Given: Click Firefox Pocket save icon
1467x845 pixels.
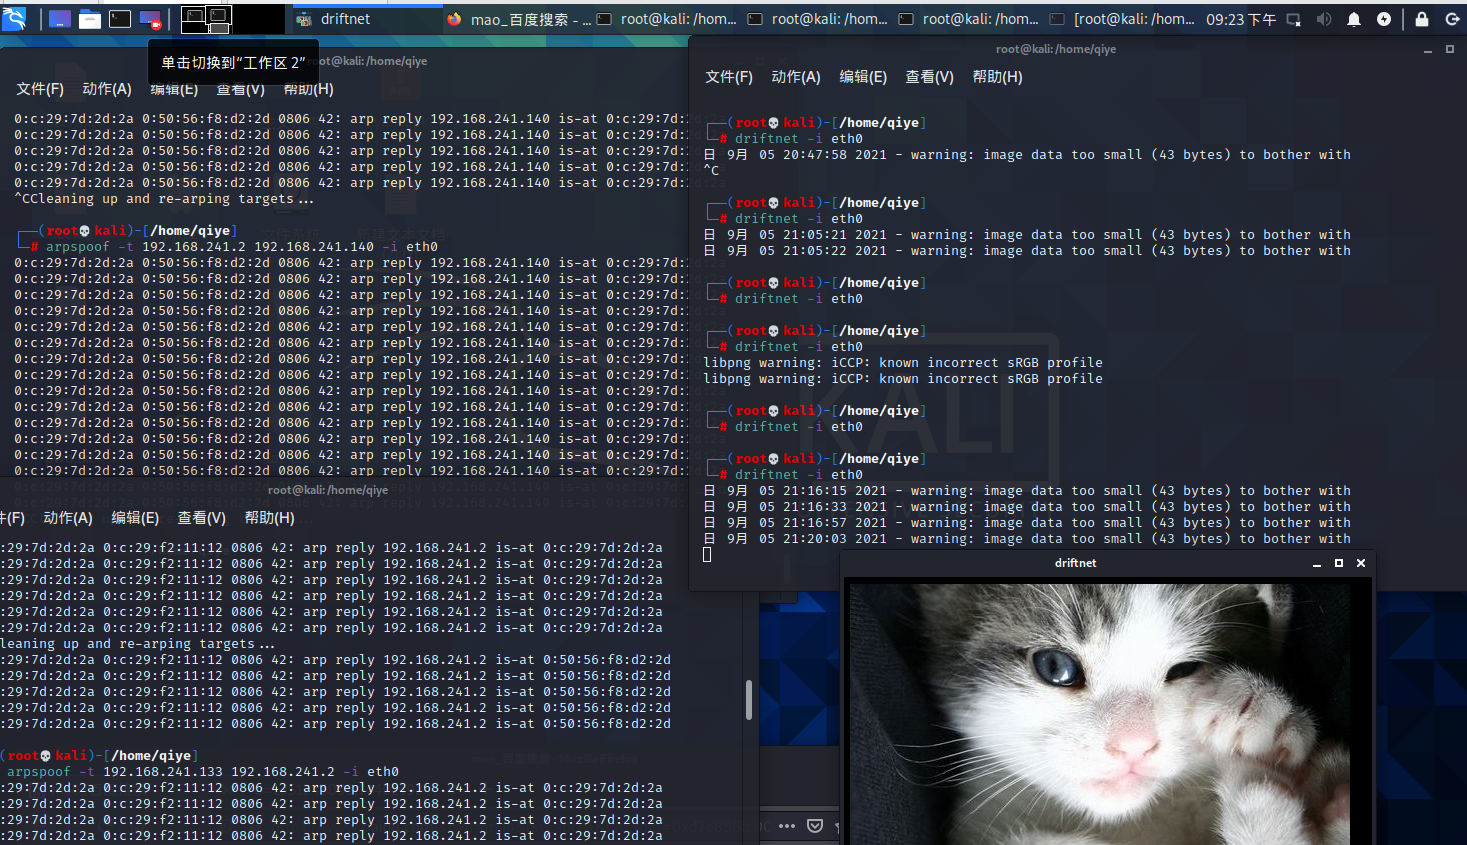Looking at the screenshot, I should tap(815, 826).
